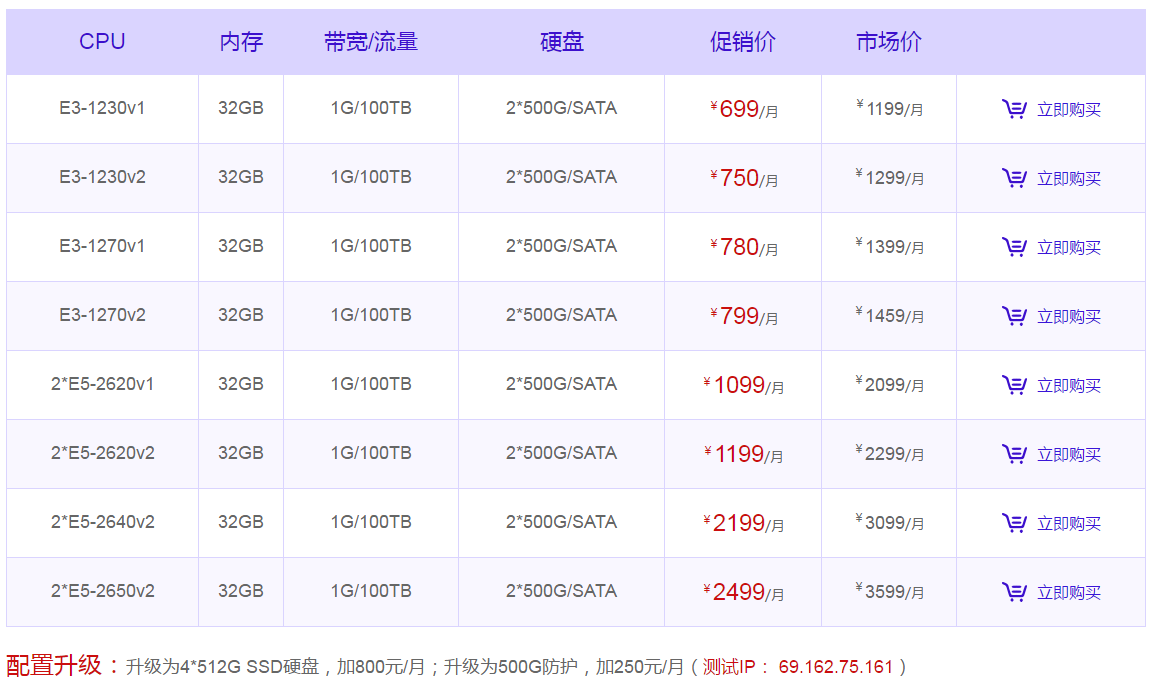Click the cart icon in the 2*E5-2620v2 row
This screenshot has height=682, width=1153.
click(1014, 454)
